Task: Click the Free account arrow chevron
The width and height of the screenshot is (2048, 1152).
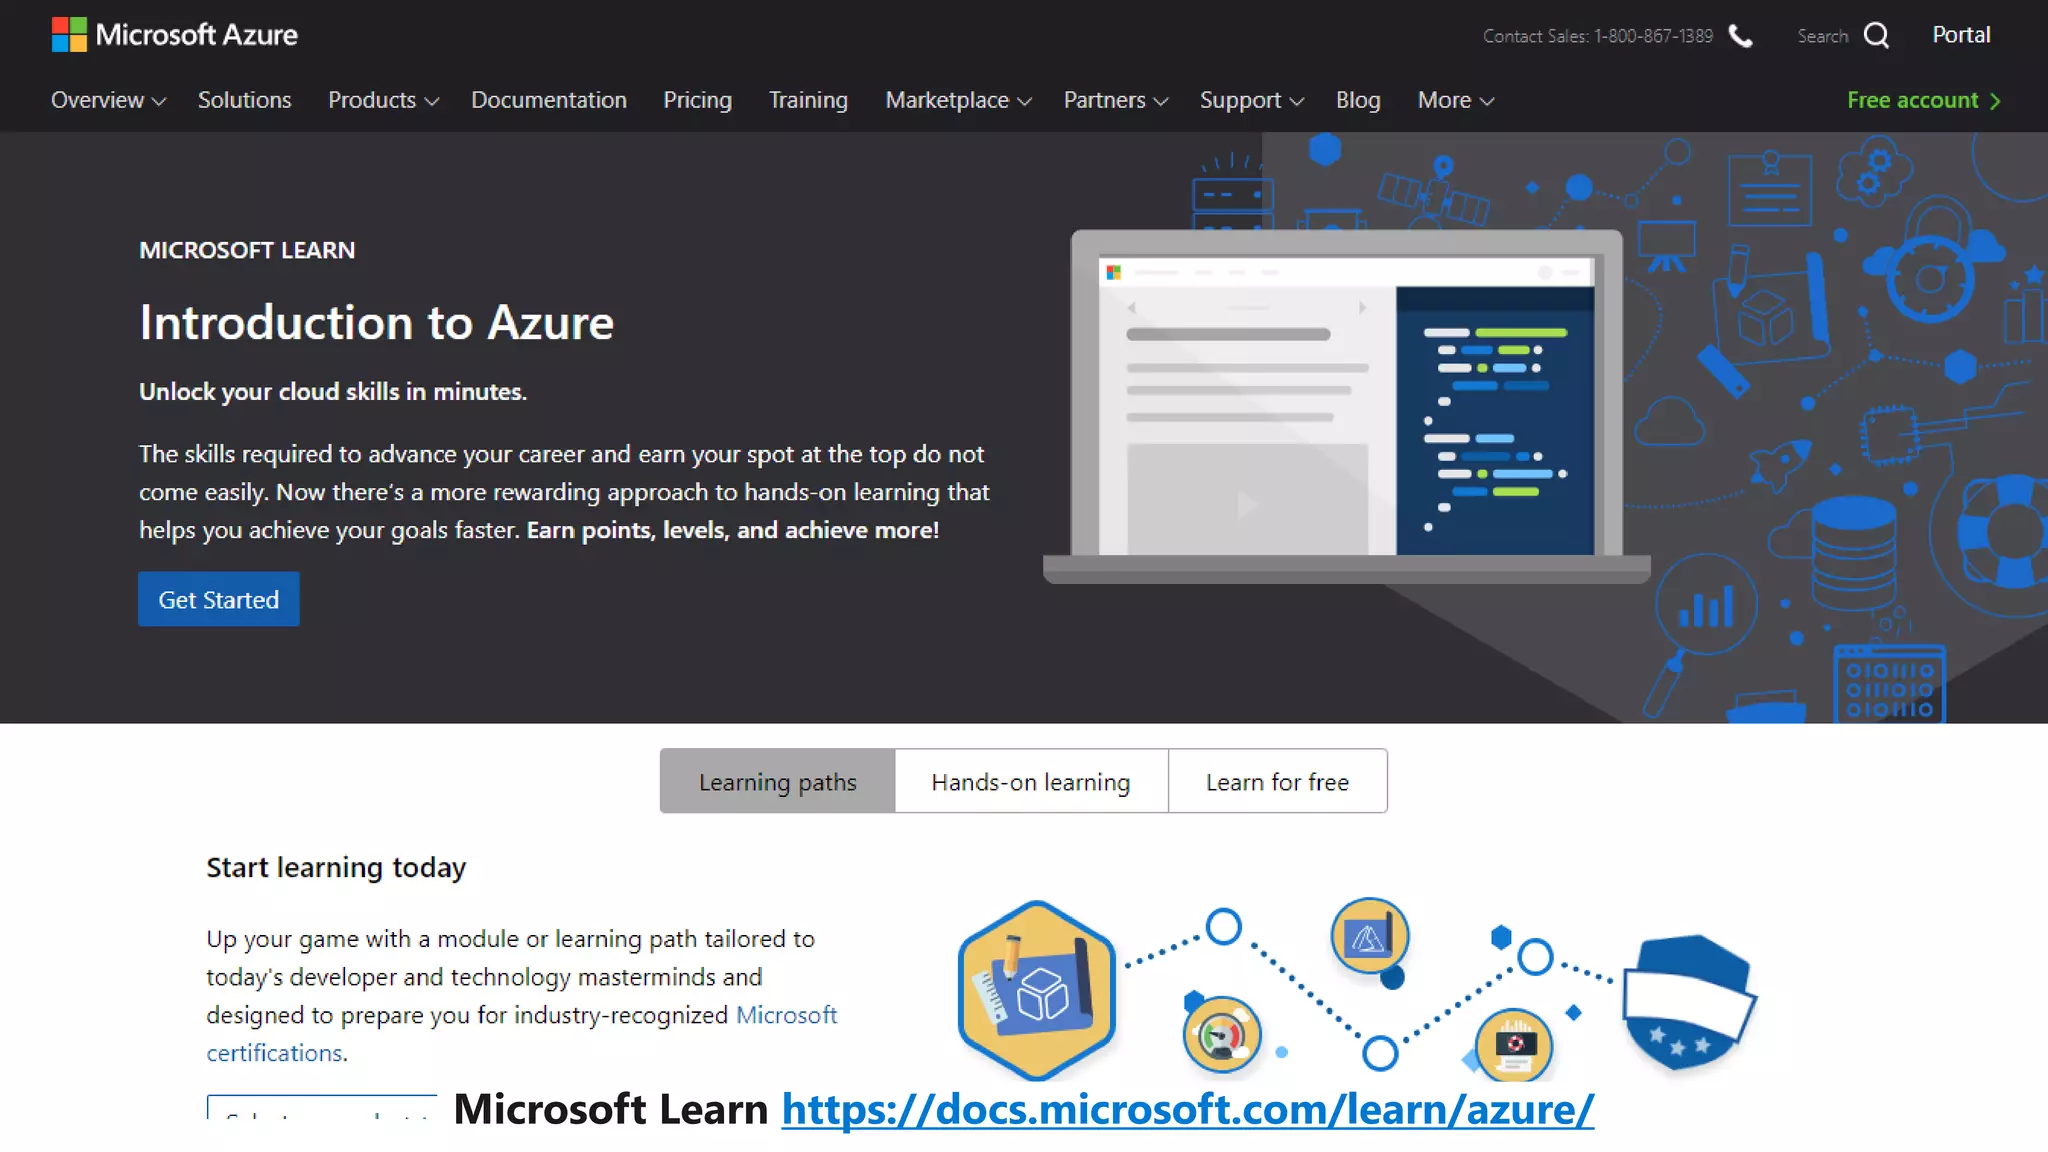Action: [1995, 101]
